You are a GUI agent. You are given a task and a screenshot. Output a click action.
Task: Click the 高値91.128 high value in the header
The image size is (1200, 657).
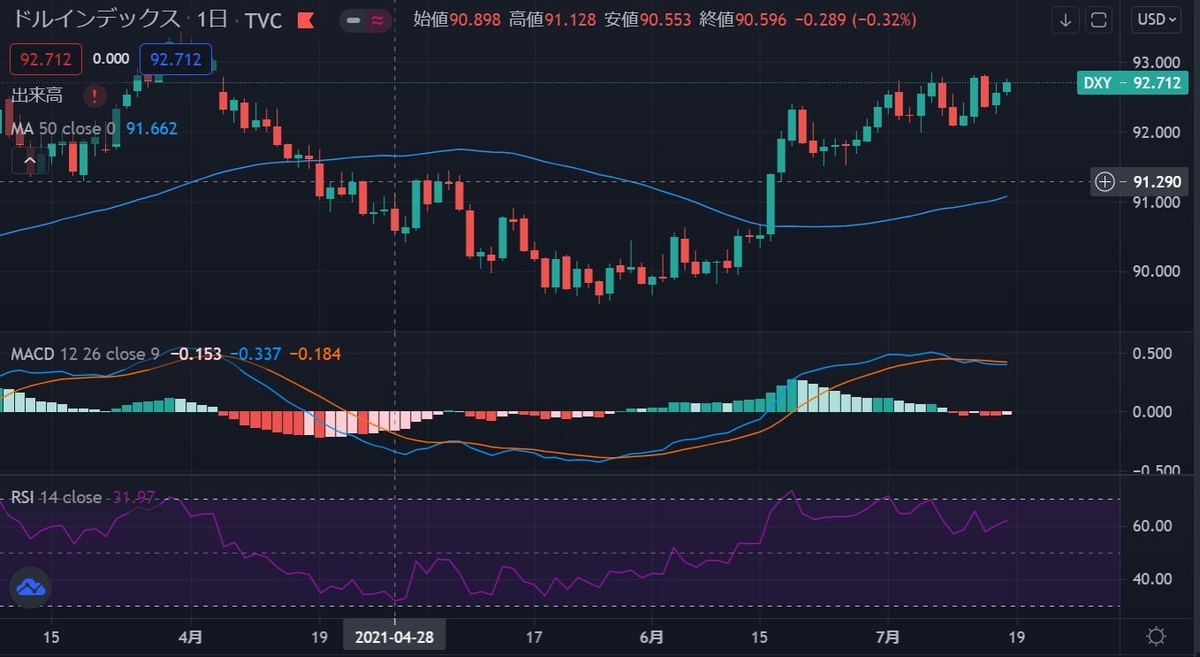[x=554, y=19]
